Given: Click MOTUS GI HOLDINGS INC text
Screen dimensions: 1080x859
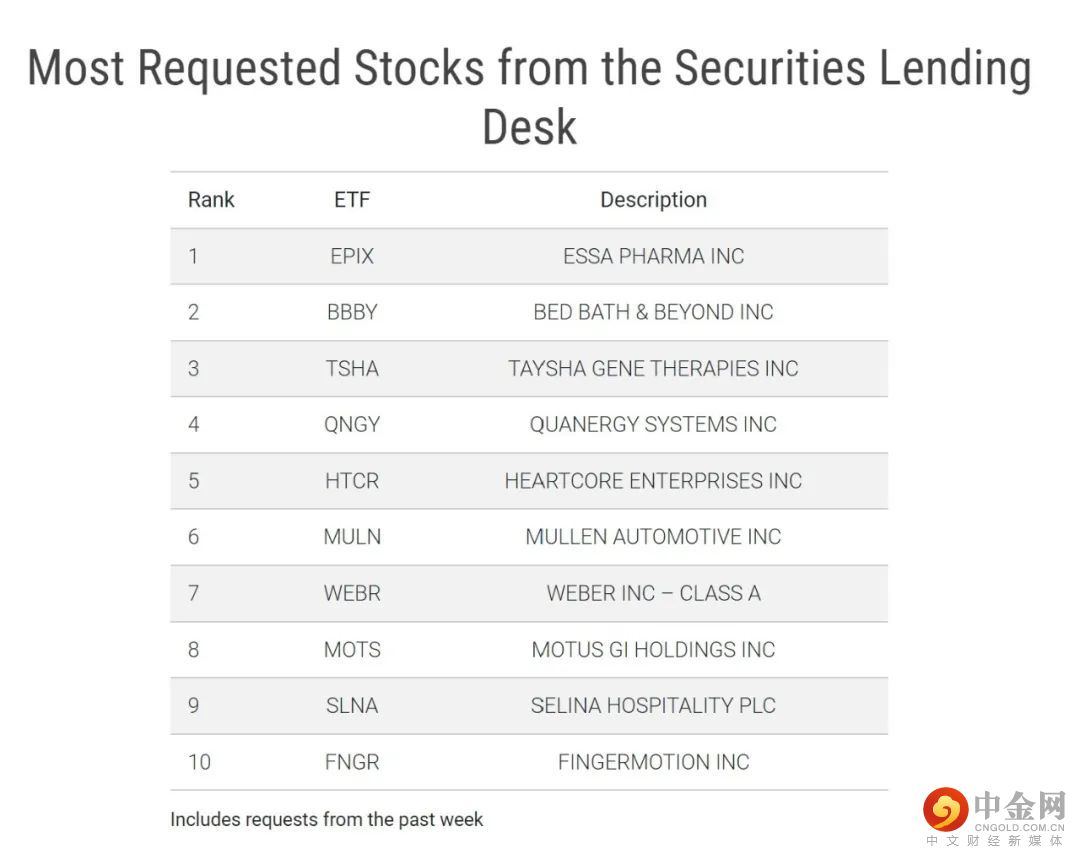Looking at the screenshot, I should pos(653,650).
